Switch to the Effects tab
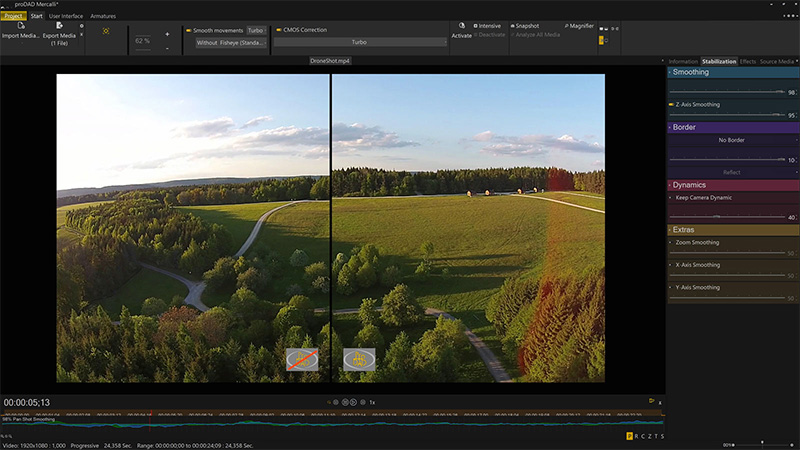This screenshot has height=450, width=800. point(747,62)
